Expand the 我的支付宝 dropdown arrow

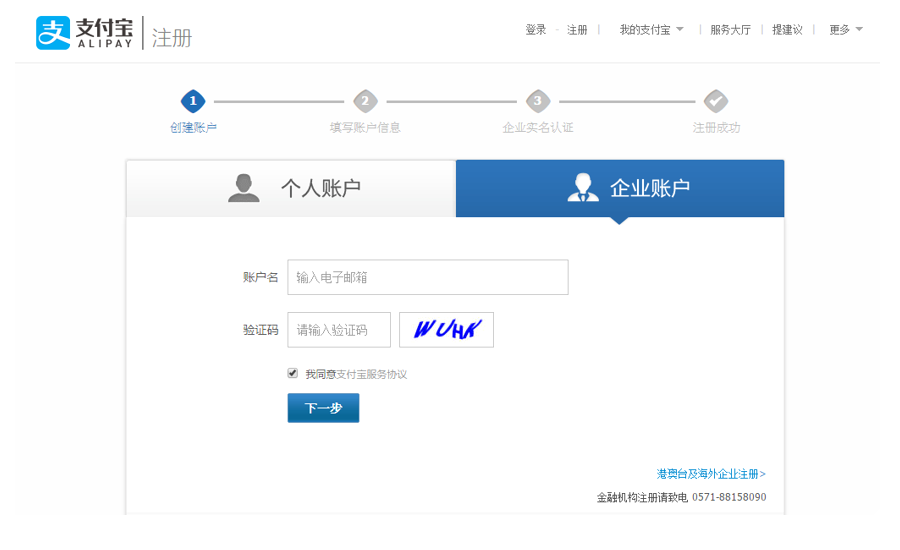coord(680,29)
